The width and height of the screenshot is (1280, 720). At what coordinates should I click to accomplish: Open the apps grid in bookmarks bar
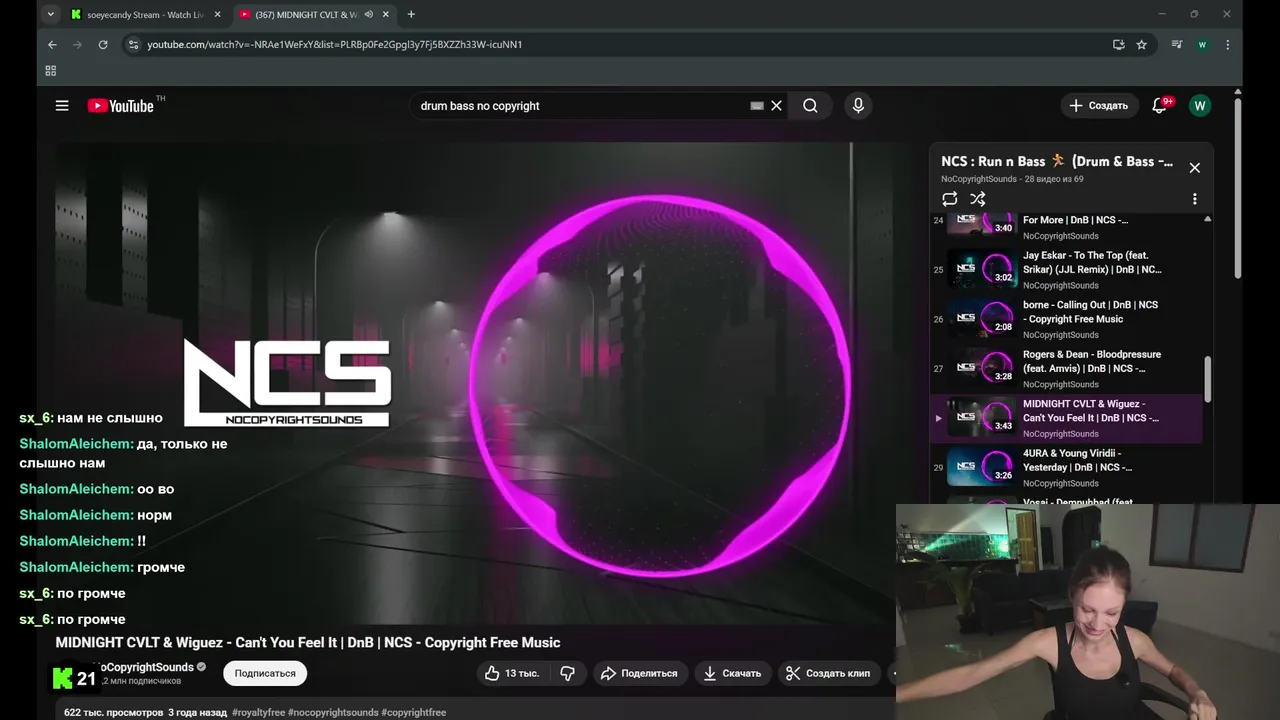coord(50,70)
